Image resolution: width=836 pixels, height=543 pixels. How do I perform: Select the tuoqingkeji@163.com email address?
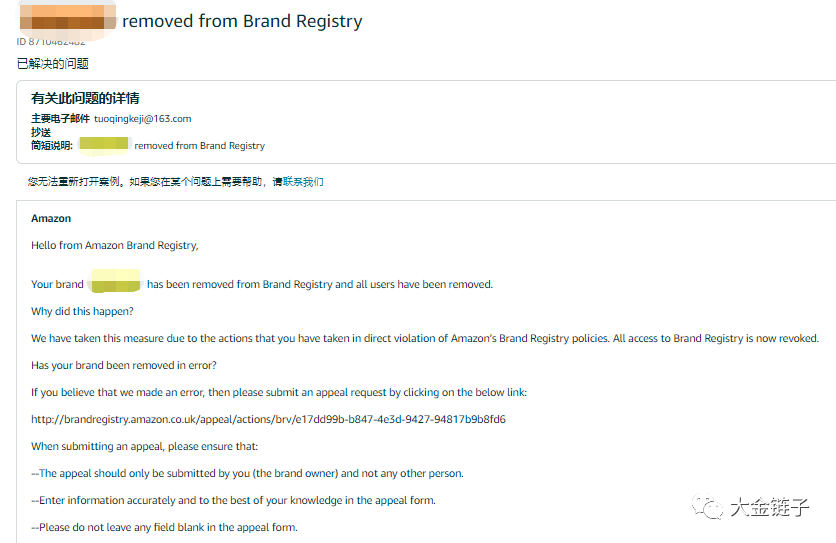[x=149, y=118]
